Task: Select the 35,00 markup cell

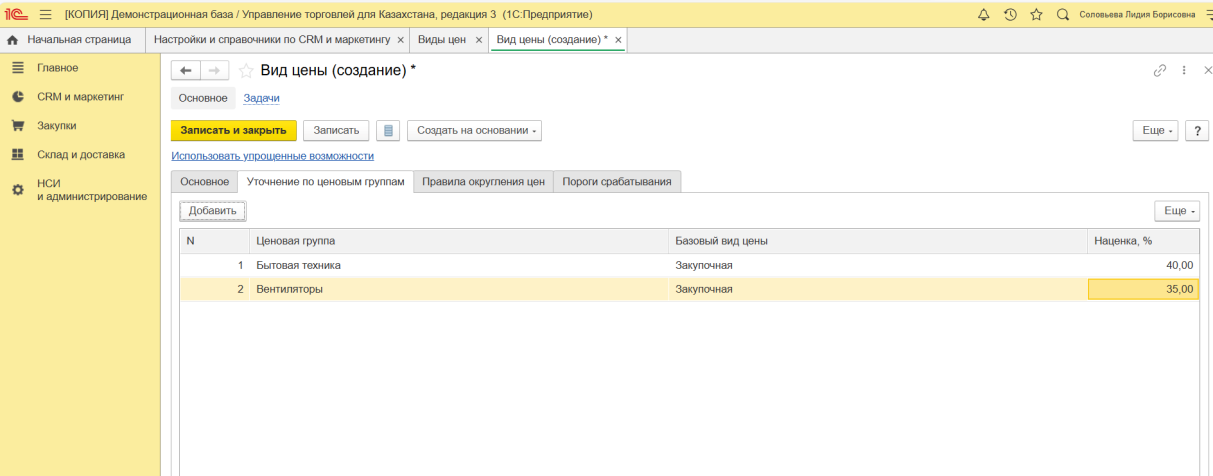Action: [1143, 289]
